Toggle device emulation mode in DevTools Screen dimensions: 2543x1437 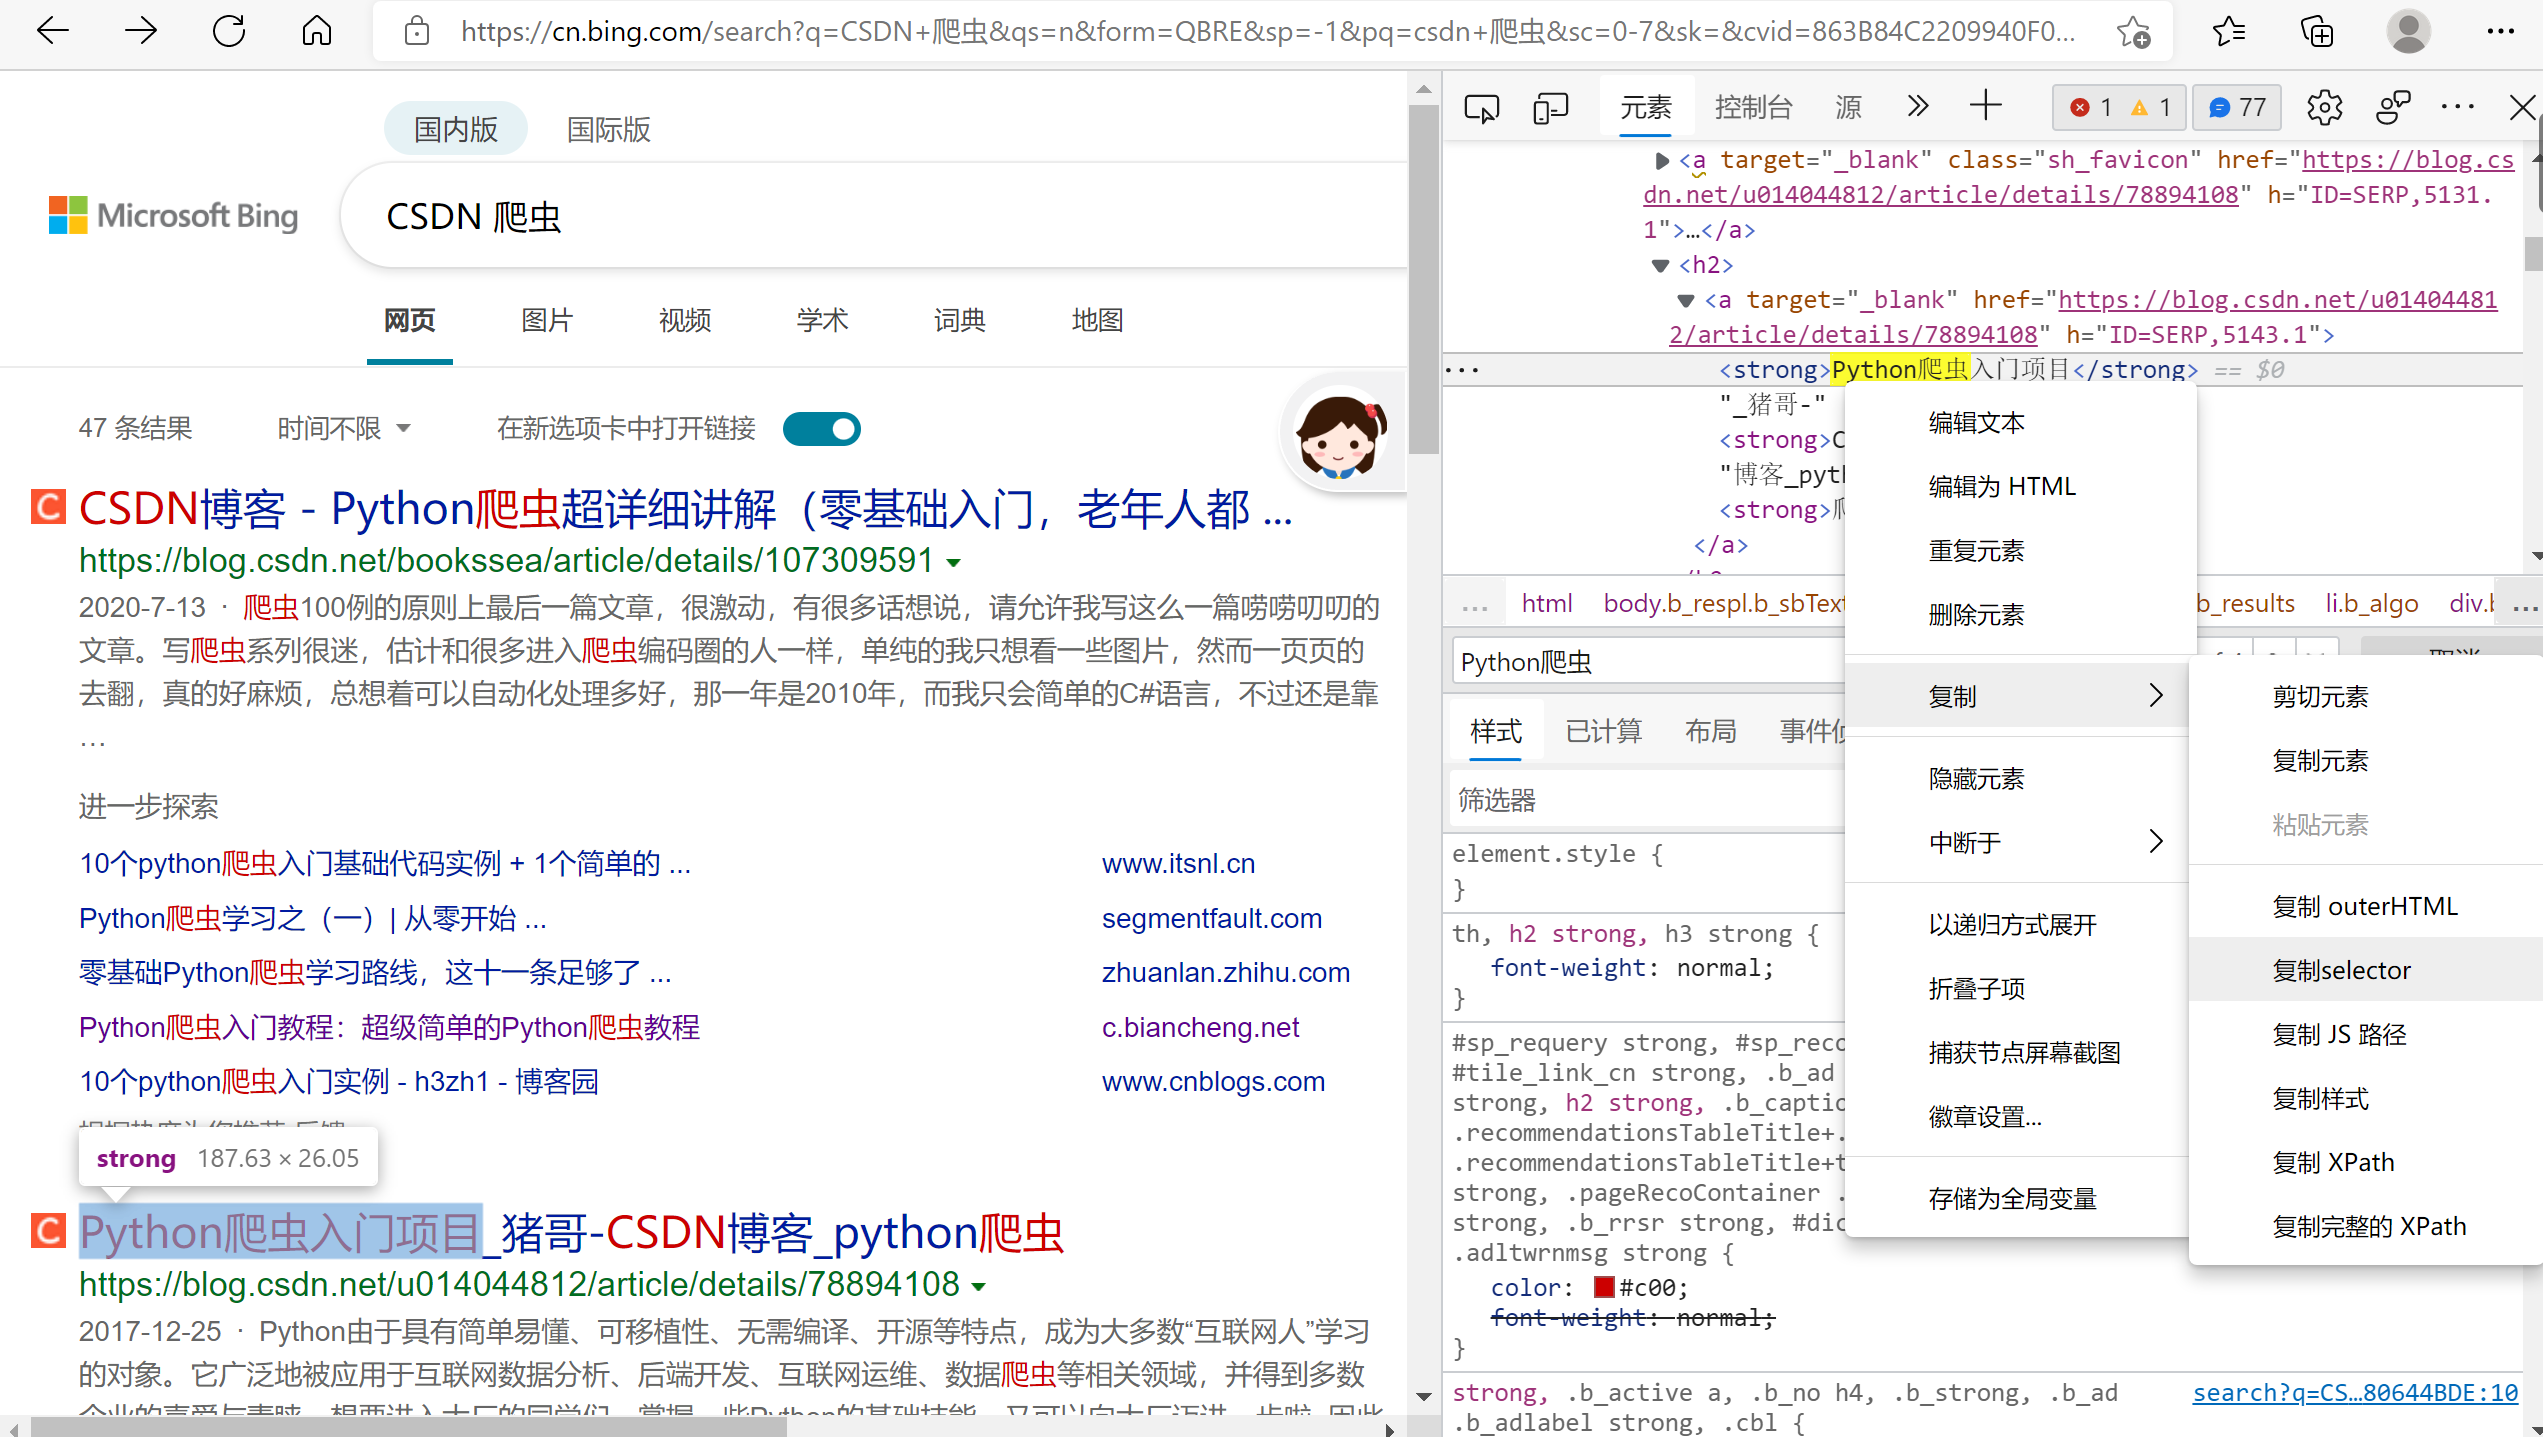click(1550, 107)
